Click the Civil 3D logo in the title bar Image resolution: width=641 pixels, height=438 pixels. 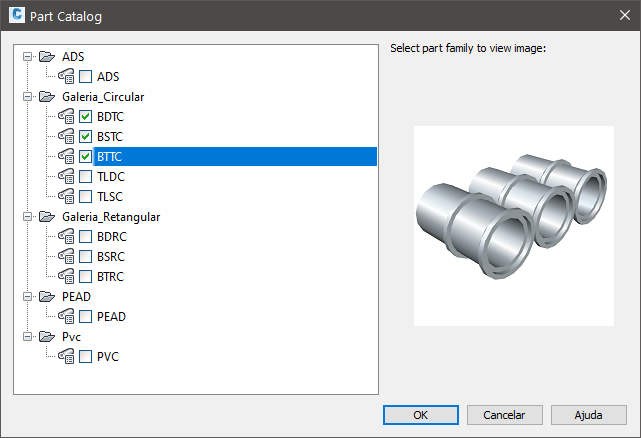pyautogui.click(x=17, y=15)
